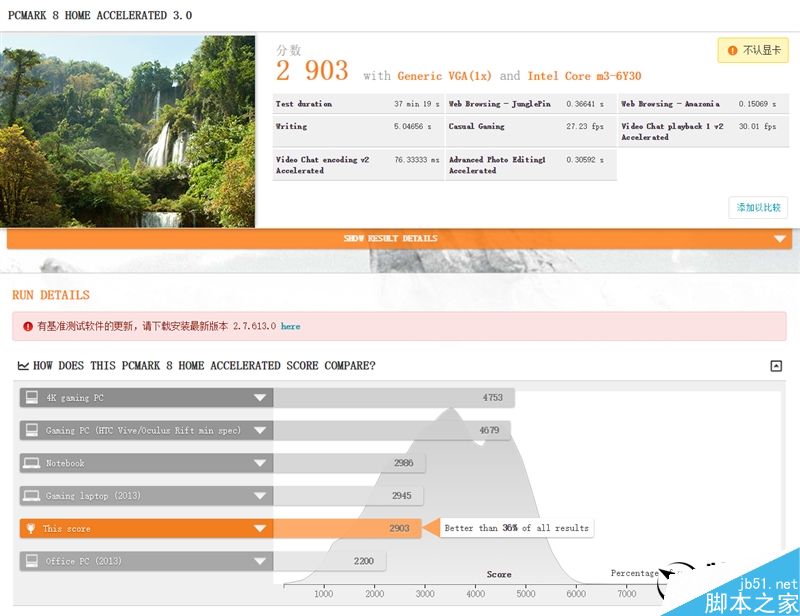Click the Gaming laptop (2013) laptop icon
This screenshot has width=800, height=616.
tap(32, 496)
